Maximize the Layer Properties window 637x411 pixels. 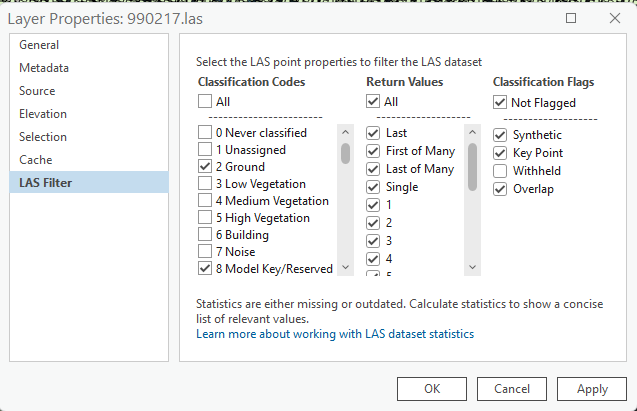(x=571, y=18)
